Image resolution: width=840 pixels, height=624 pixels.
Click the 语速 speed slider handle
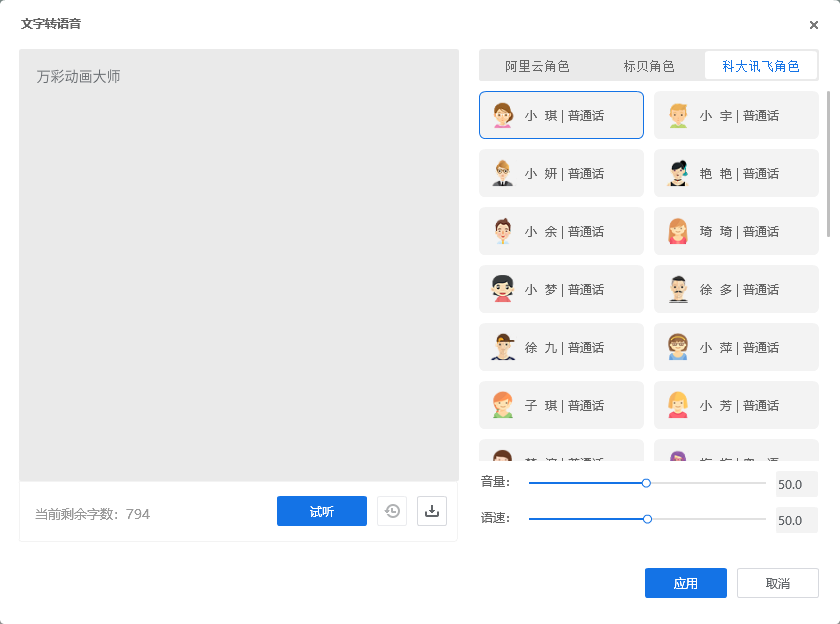647,519
